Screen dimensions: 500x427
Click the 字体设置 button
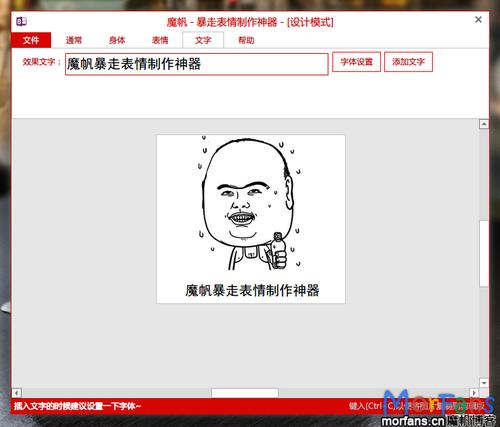[356, 62]
